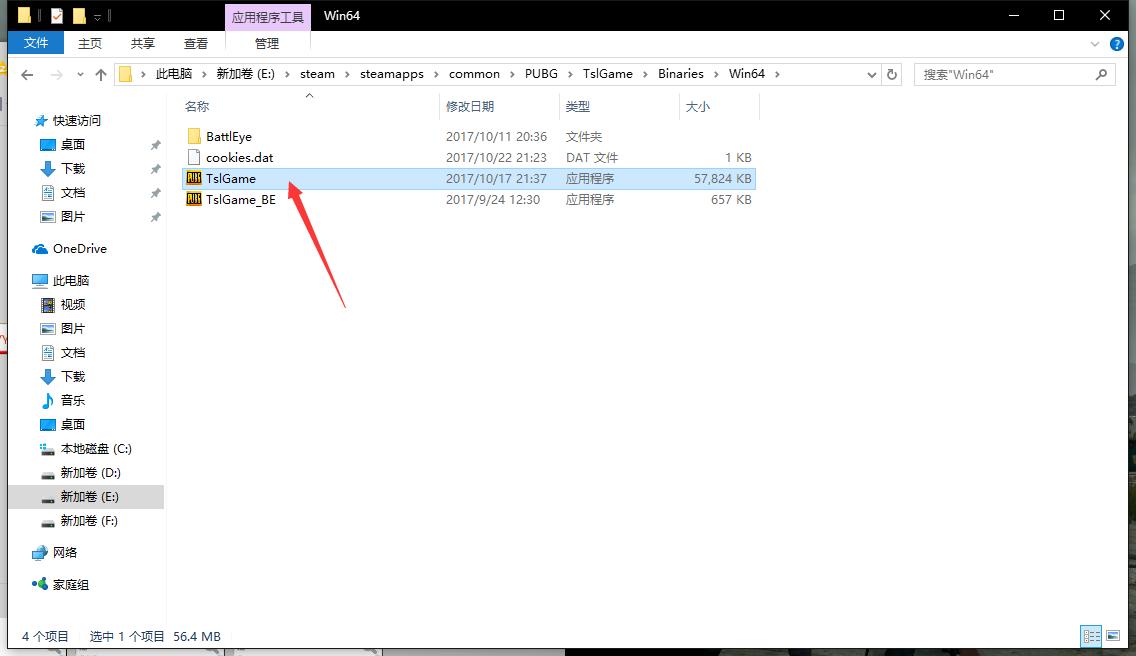This screenshot has height=656, width=1136.
Task: Switch to the 查看 ribbon tab
Action: pyautogui.click(x=196, y=43)
